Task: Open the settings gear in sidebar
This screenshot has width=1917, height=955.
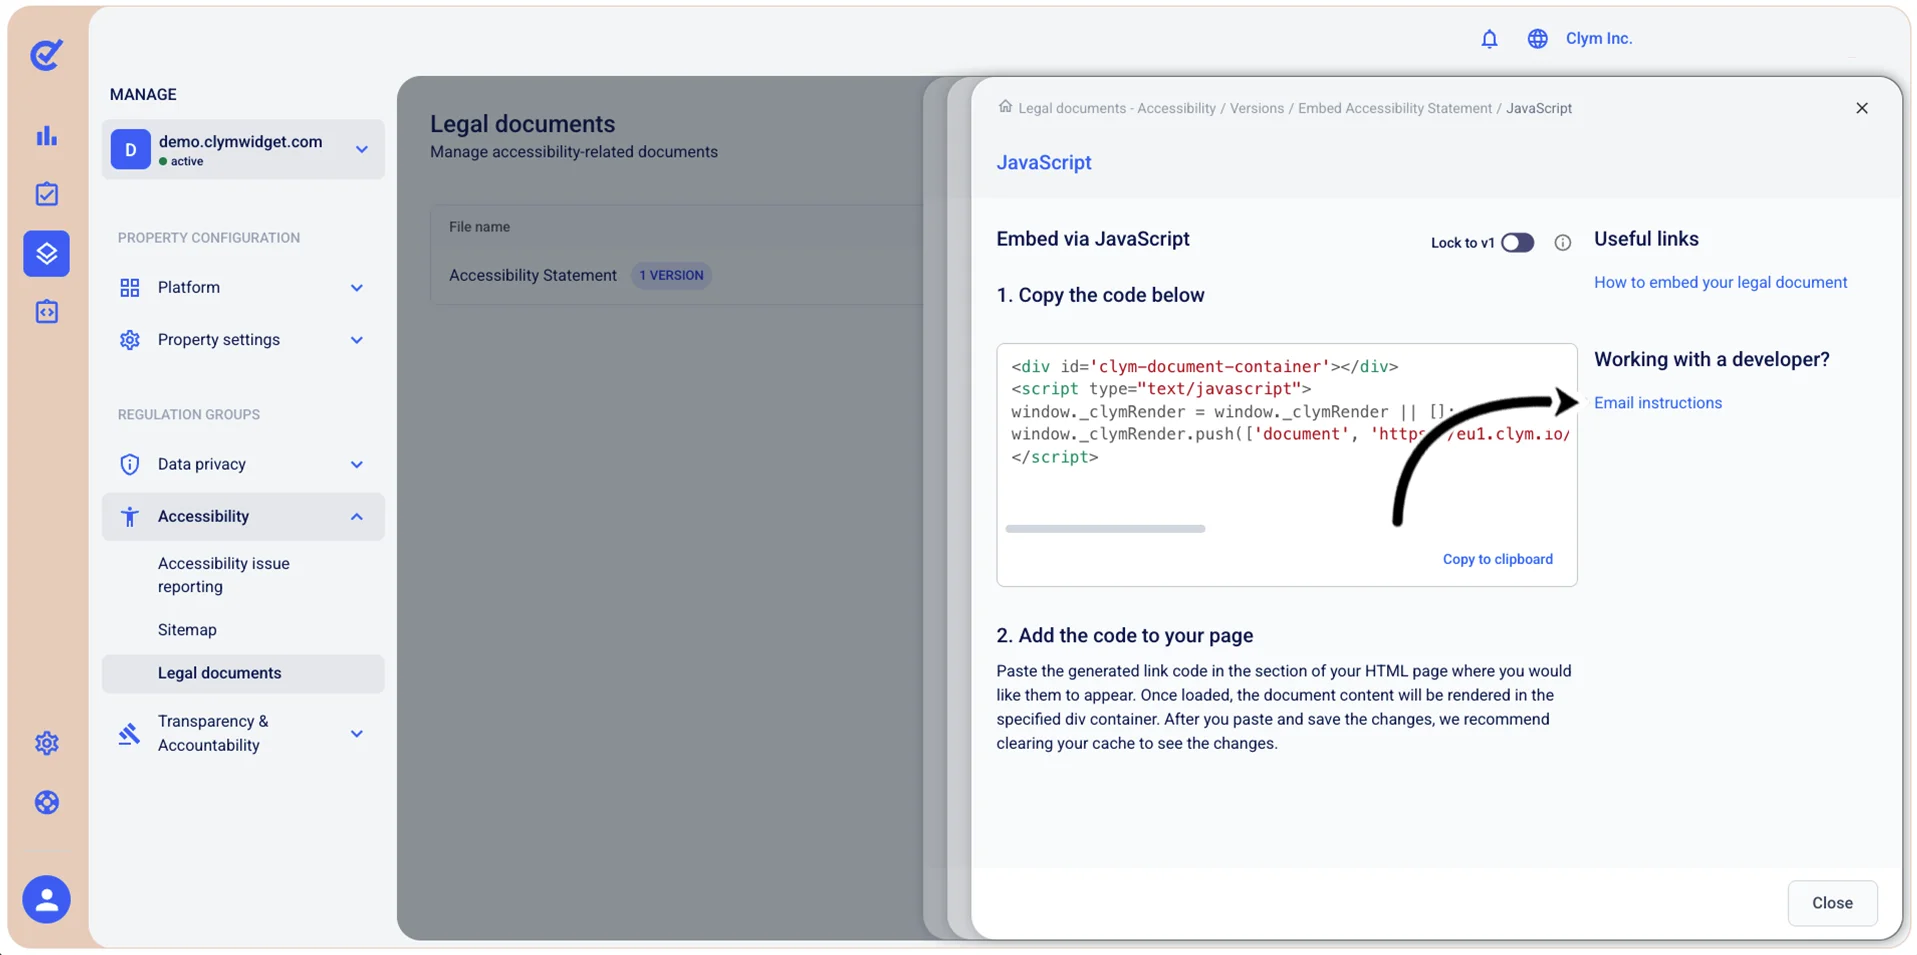Action: [47, 743]
